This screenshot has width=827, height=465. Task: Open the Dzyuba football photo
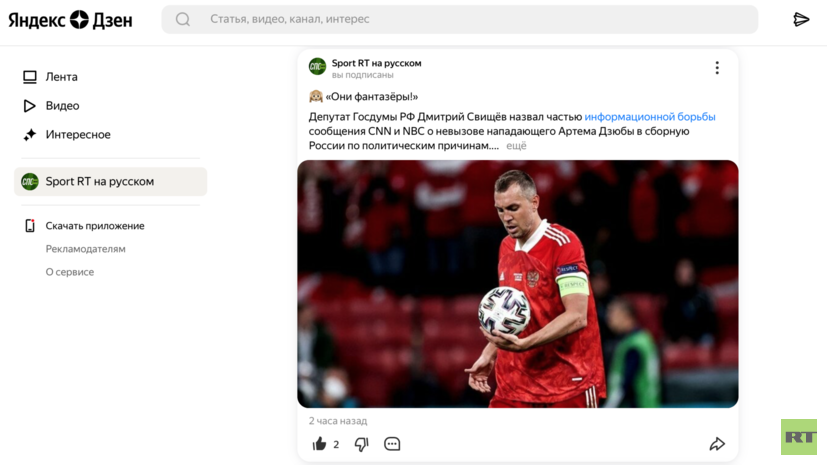point(517,284)
